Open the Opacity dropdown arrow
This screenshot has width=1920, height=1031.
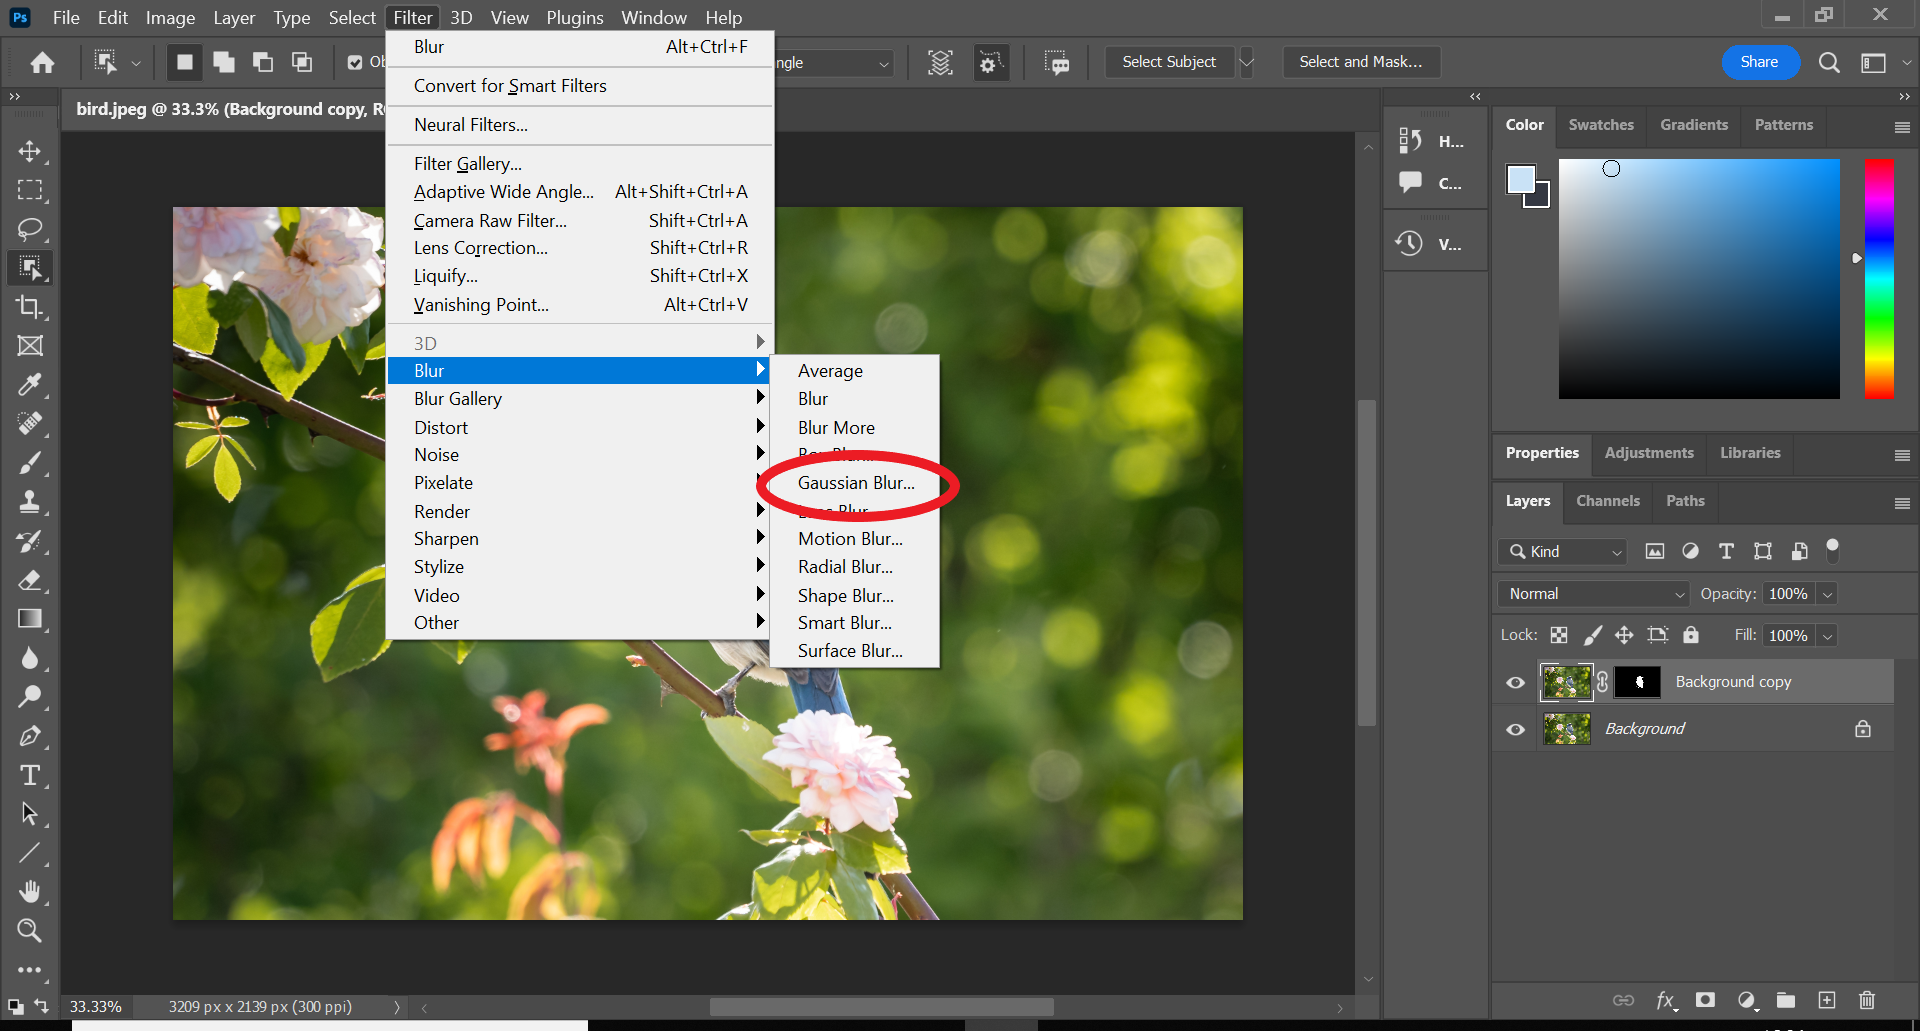coord(1828,594)
